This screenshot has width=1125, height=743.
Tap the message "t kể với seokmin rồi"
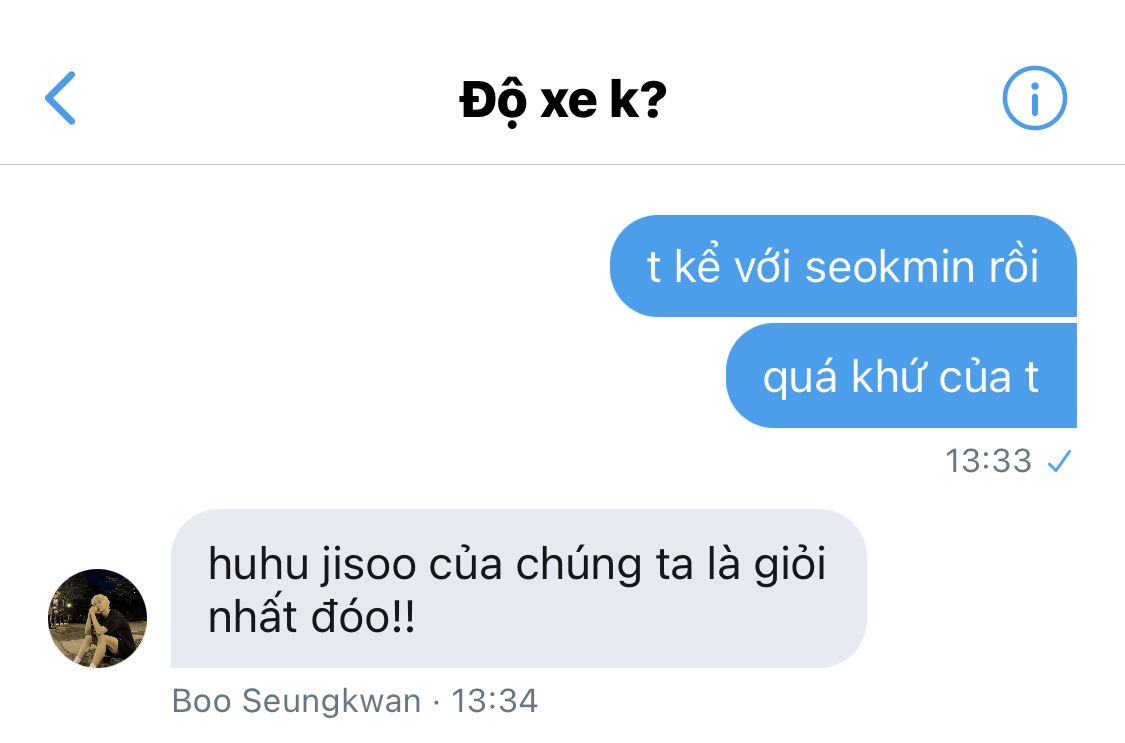[x=843, y=266]
